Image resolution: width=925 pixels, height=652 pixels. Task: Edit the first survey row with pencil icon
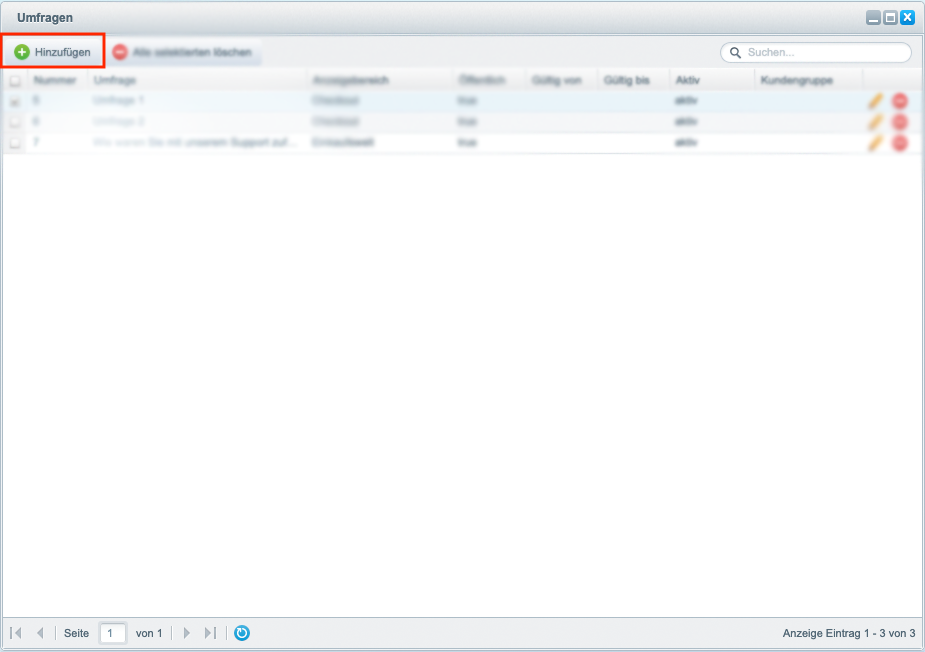(x=875, y=101)
